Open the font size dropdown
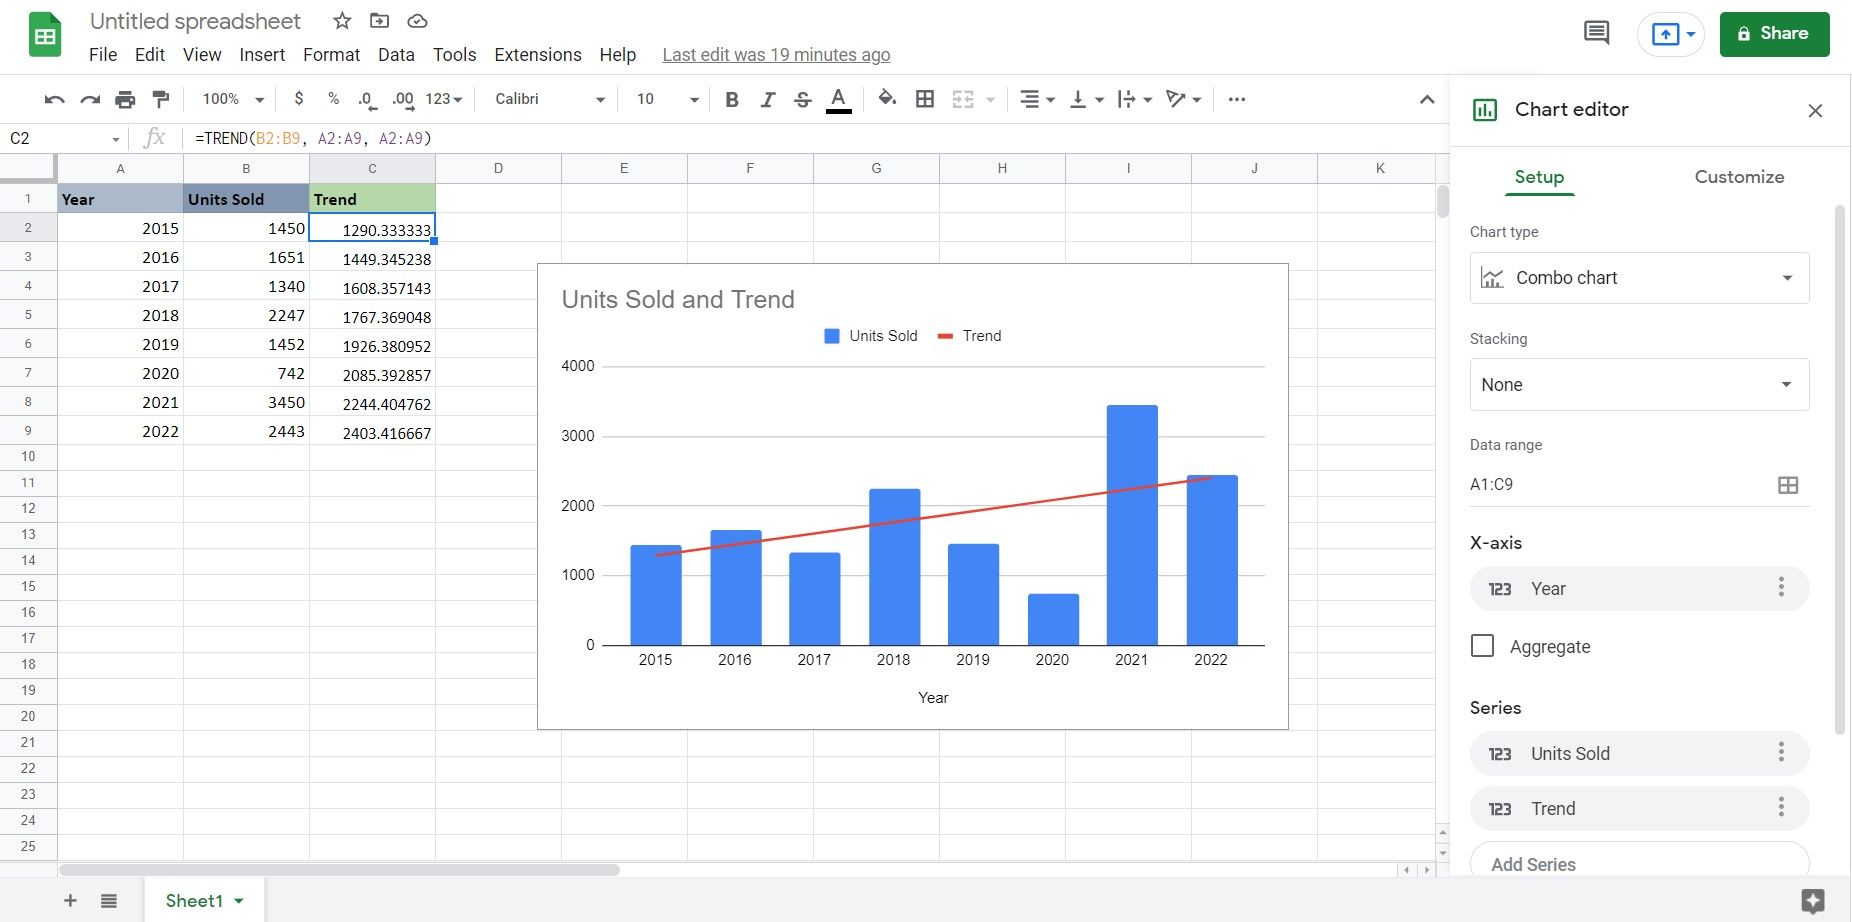Image resolution: width=1852 pixels, height=922 pixels. (694, 99)
